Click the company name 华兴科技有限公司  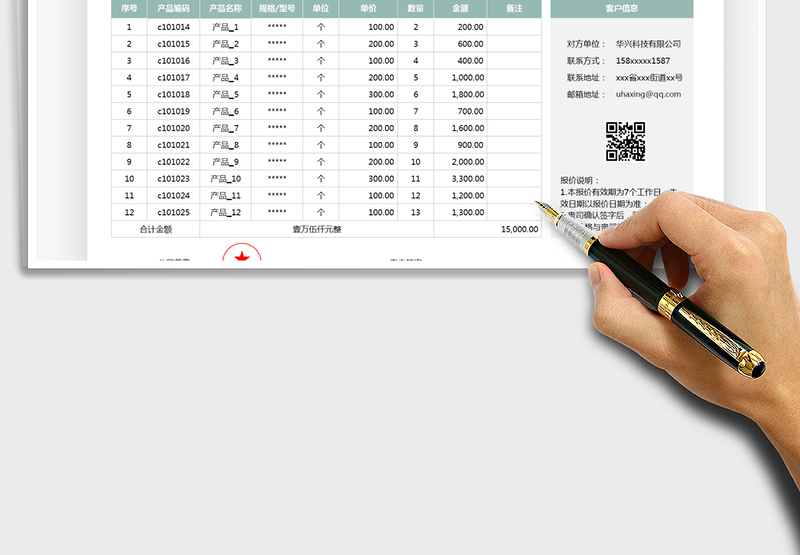coord(647,44)
